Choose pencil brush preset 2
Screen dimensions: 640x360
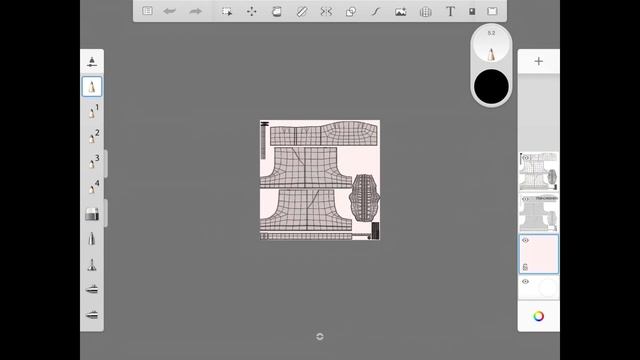[93, 137]
